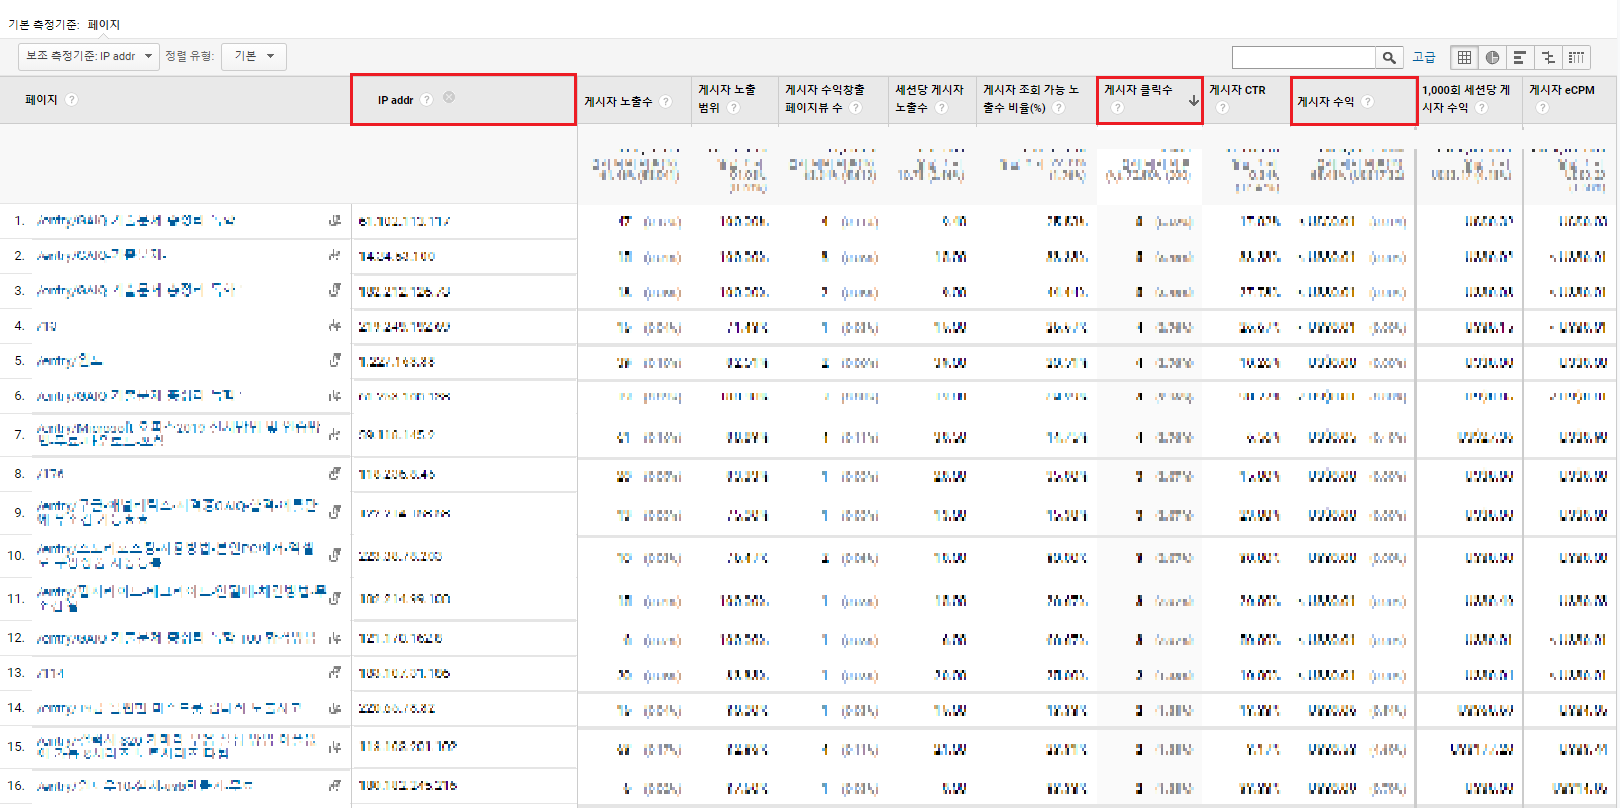Sort by the 게시자 노출 범위 column

[726, 98]
